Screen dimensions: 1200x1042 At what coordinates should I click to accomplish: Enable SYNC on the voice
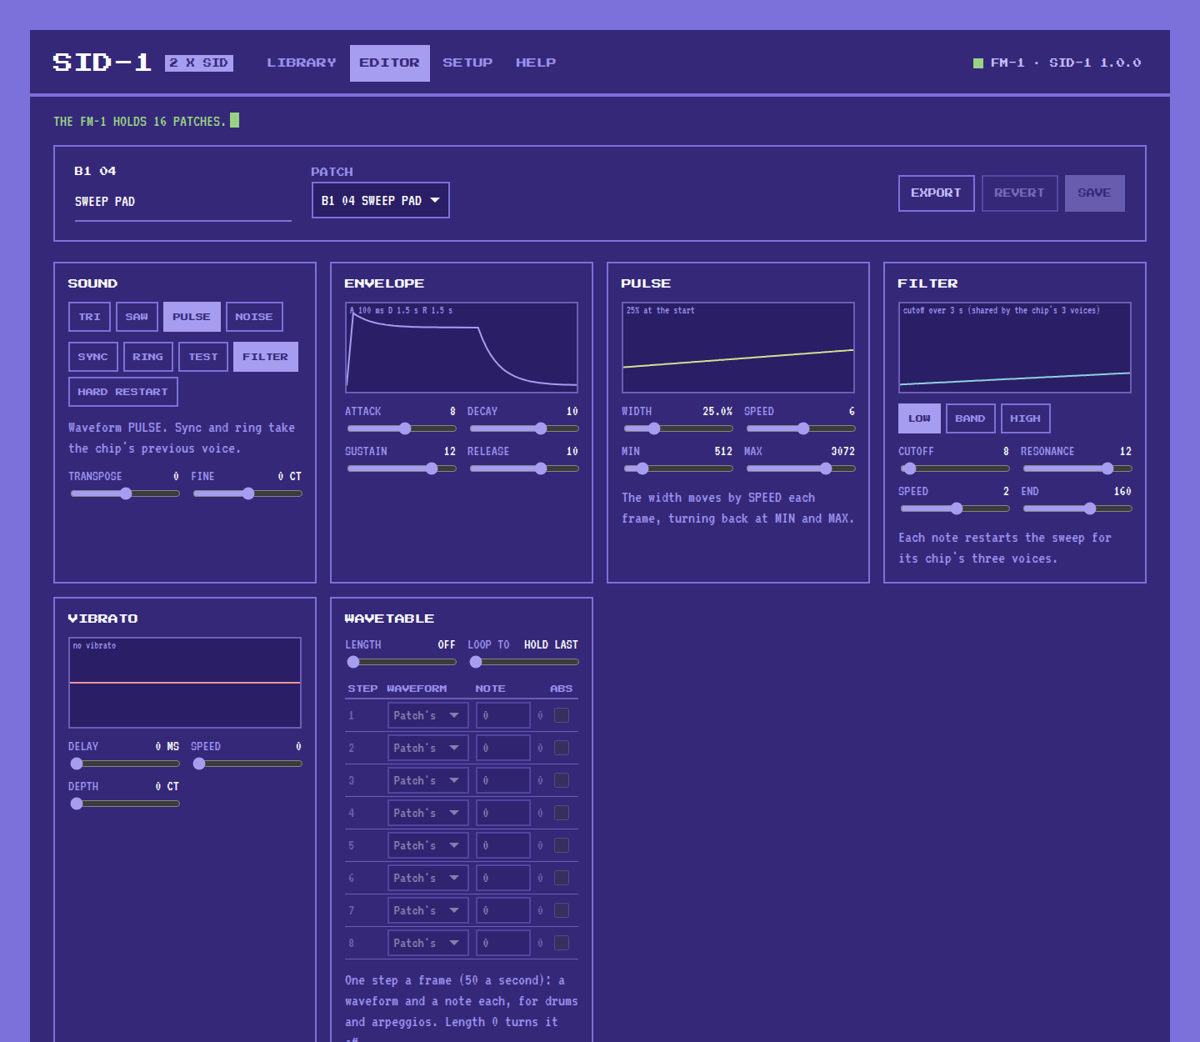(x=93, y=357)
